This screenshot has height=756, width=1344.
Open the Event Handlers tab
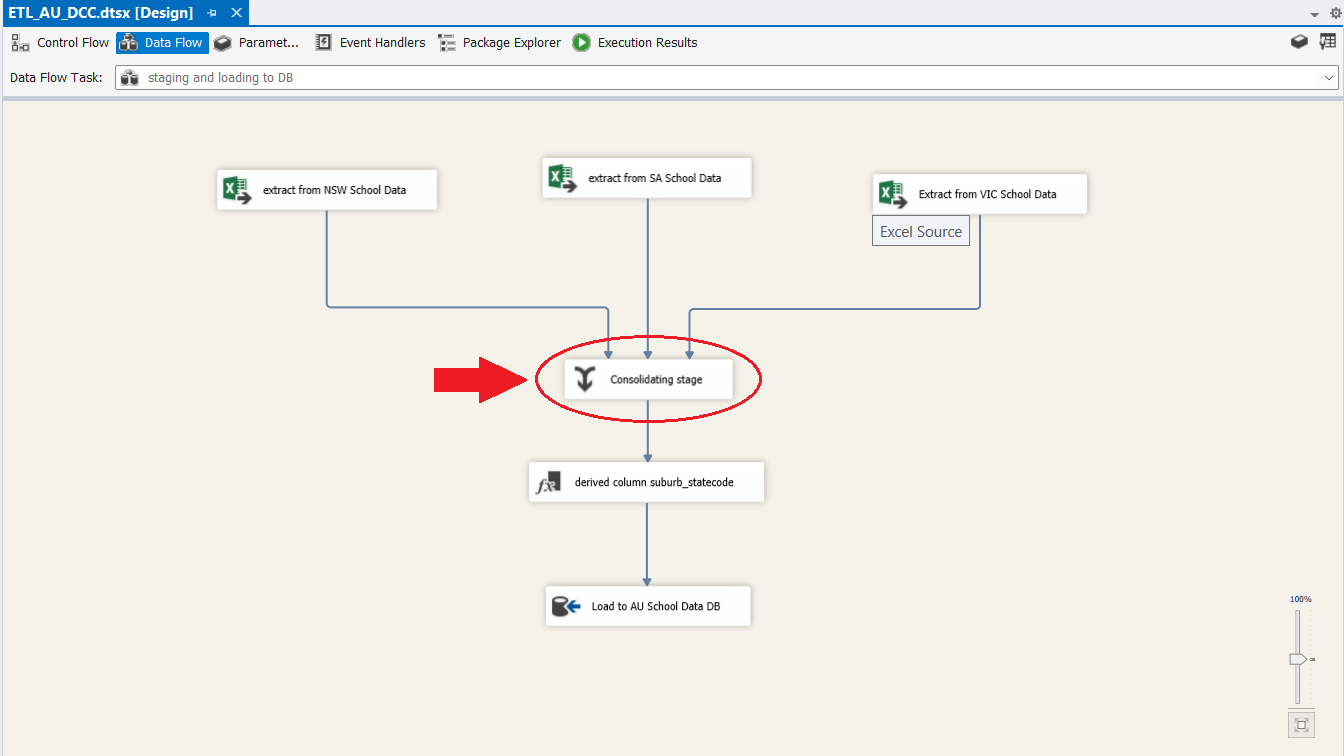tap(371, 43)
